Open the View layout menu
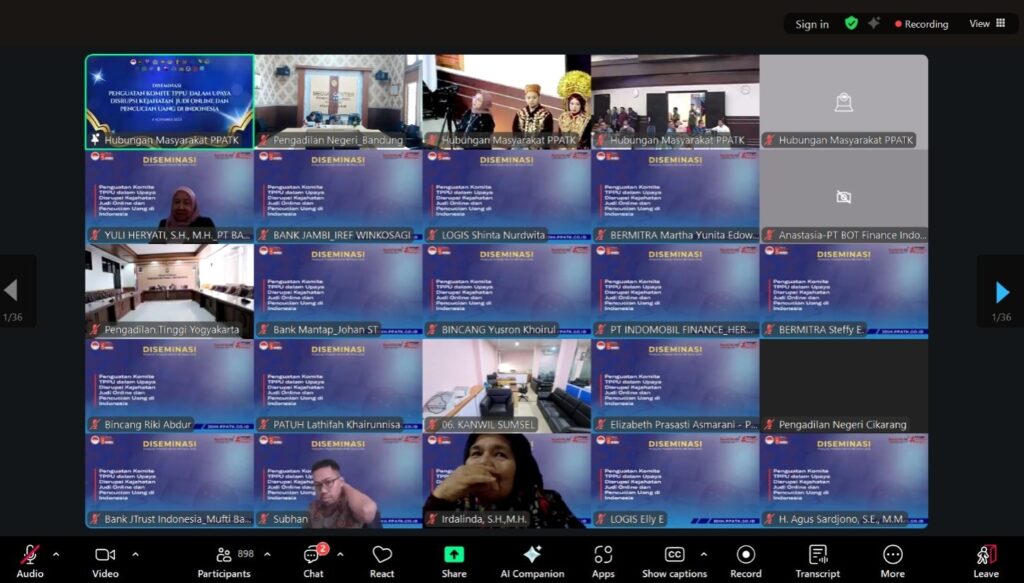 point(987,24)
